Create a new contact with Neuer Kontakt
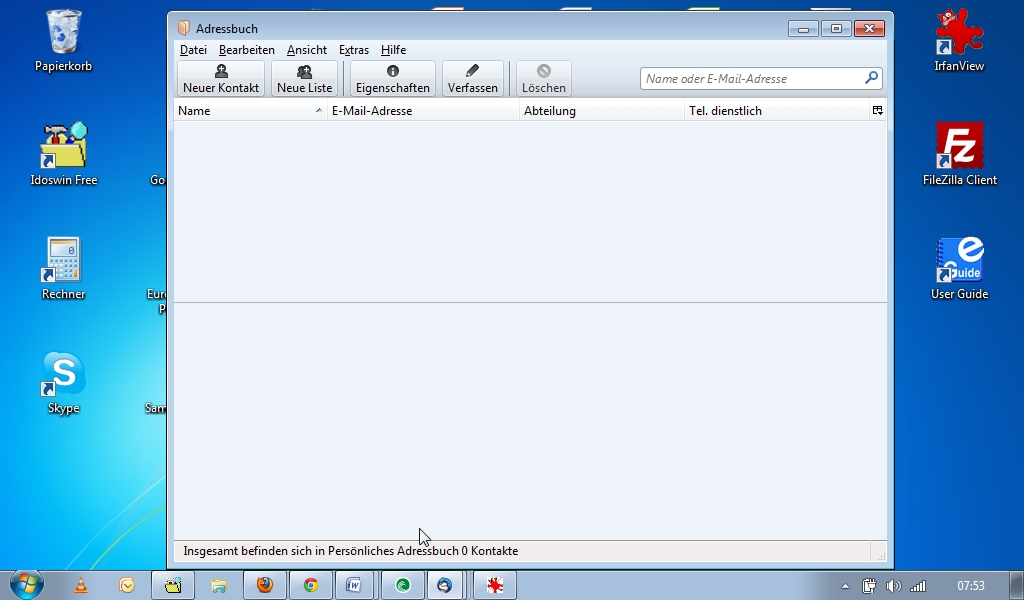1024x600 pixels. (221, 78)
